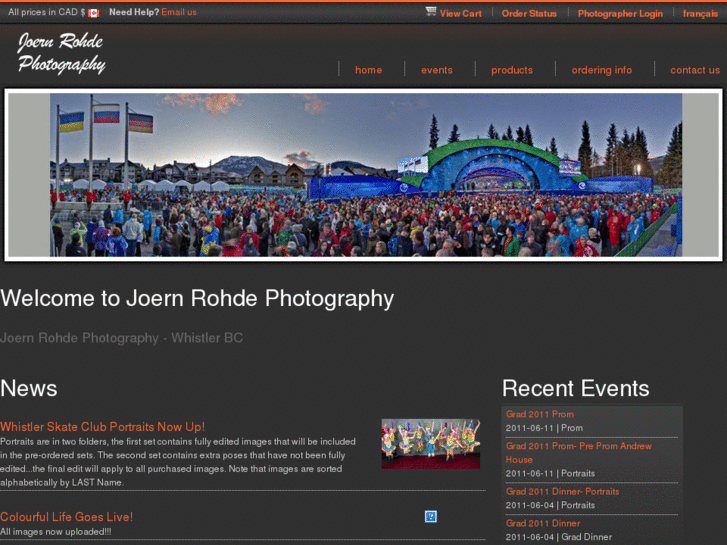Open the ordering info menu item
The image size is (727, 545).
point(601,70)
